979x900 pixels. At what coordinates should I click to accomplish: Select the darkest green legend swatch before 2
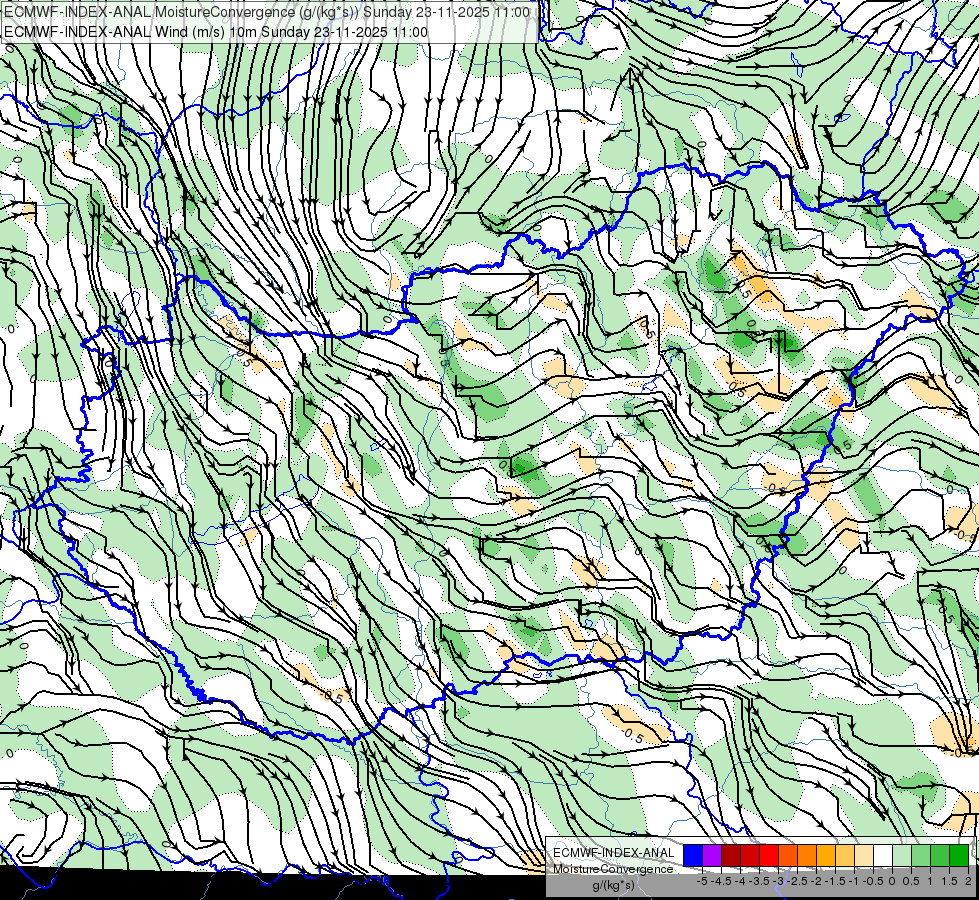pos(959,856)
